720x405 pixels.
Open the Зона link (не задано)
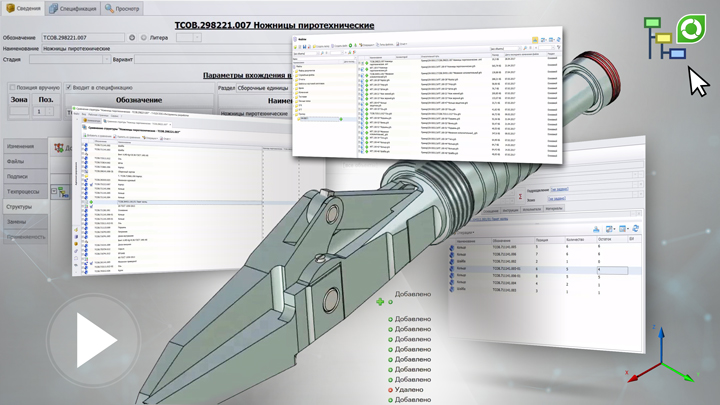[557, 199]
